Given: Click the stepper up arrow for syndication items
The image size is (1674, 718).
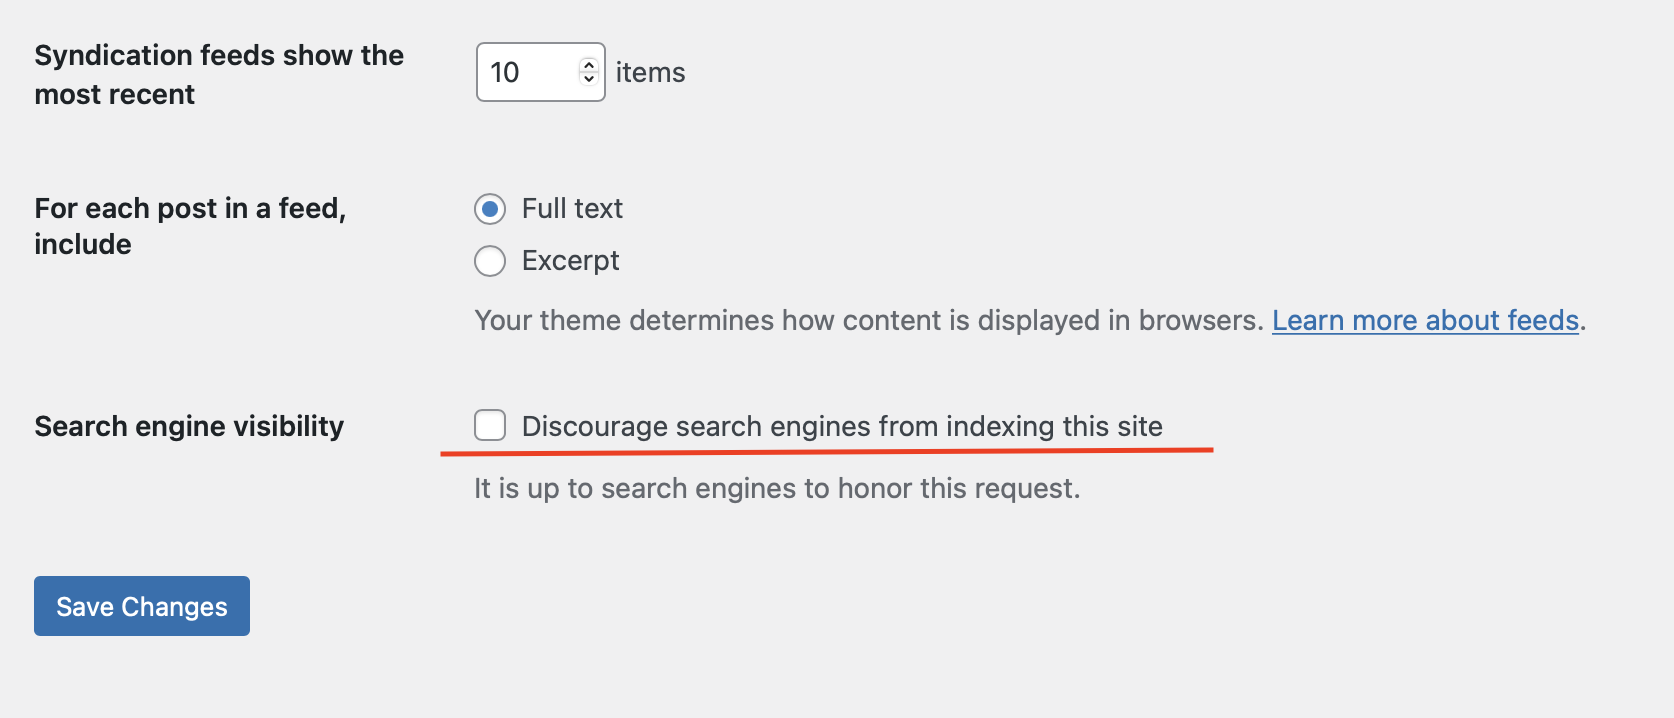Looking at the screenshot, I should coord(589,65).
